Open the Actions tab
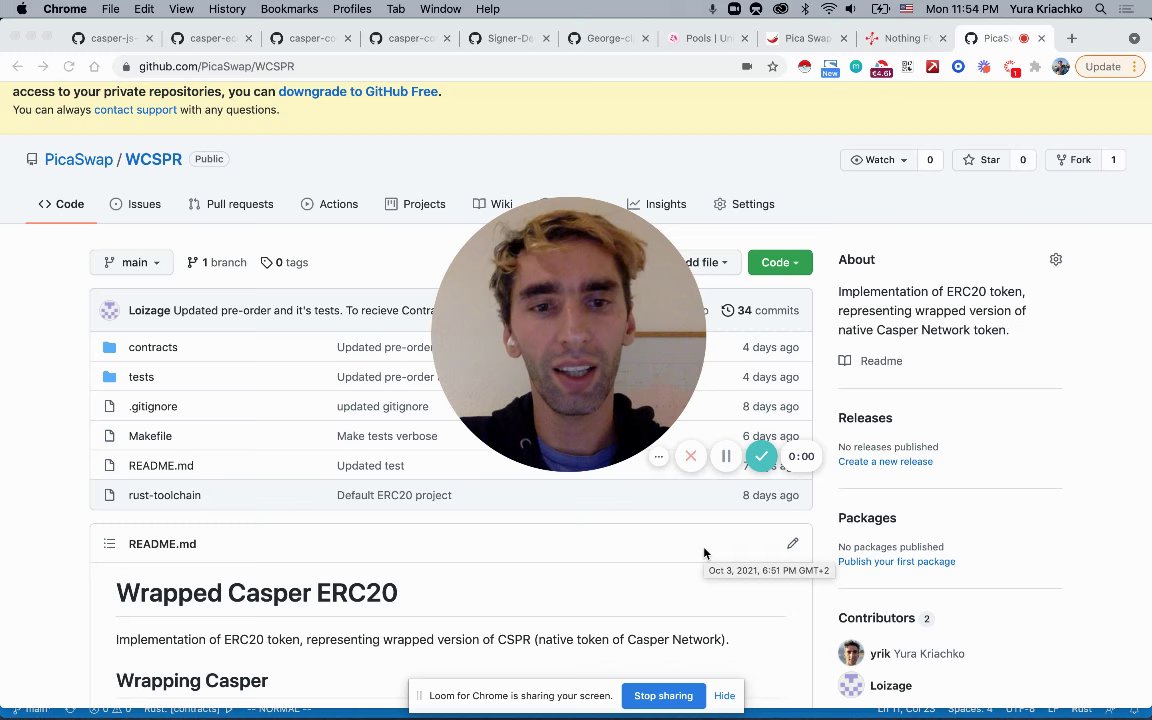 330,204
